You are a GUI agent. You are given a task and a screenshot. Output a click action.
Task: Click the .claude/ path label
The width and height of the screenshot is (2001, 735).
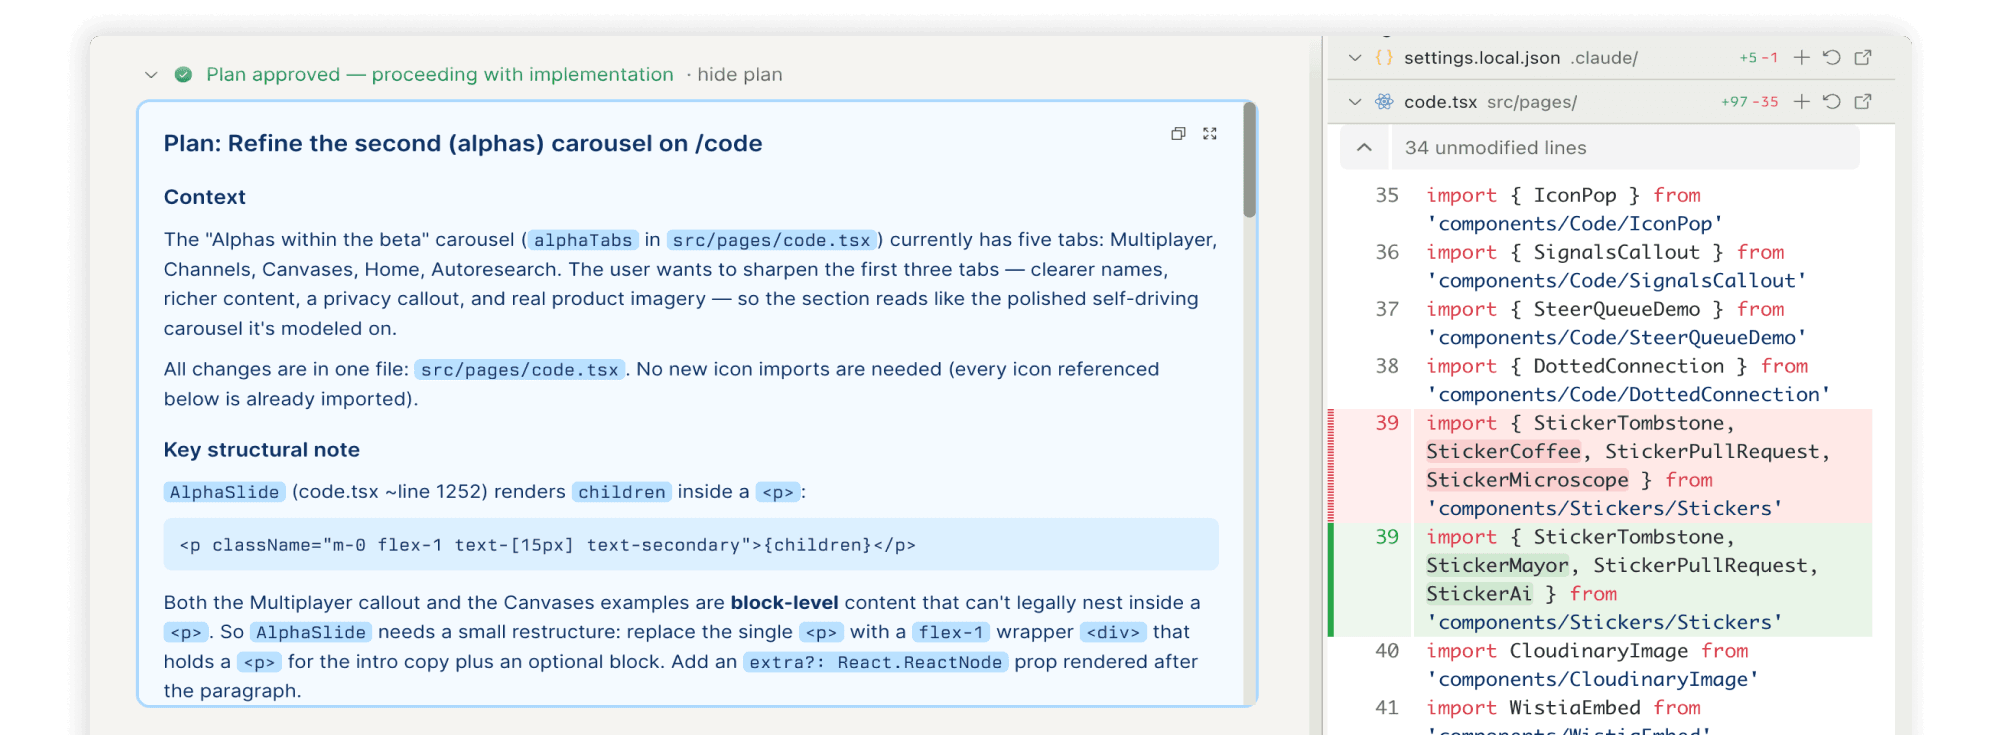1604,58
